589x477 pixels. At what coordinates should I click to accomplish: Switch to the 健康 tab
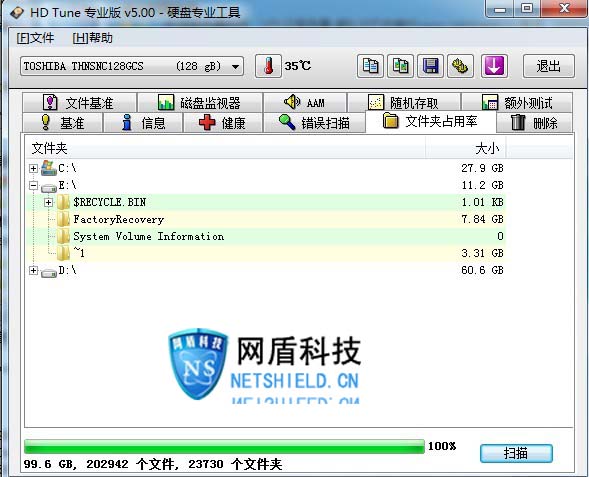coord(222,122)
